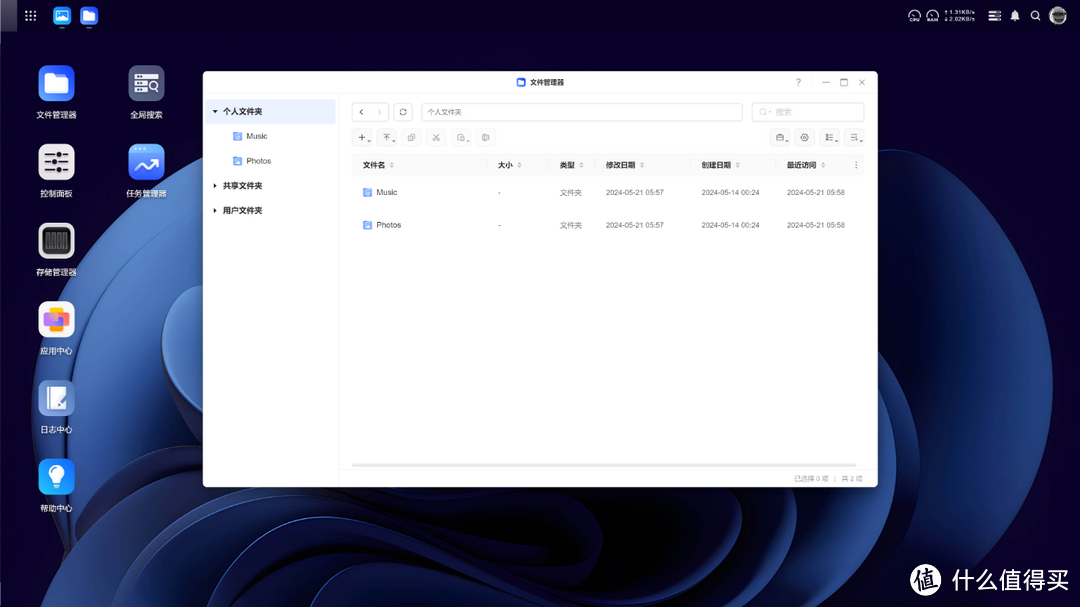Screen dimensions: 1080x607
Task: Sort by 修改日期 column header
Action: point(620,165)
